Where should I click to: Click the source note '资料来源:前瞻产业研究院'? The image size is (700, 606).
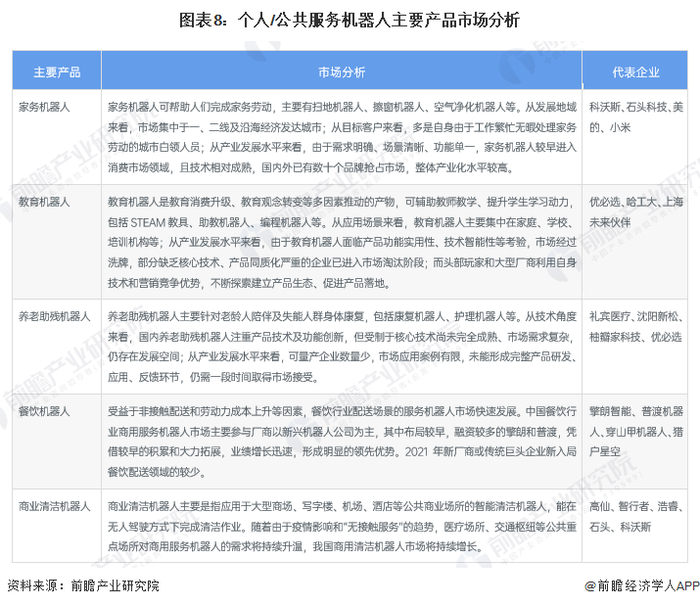click(83, 585)
